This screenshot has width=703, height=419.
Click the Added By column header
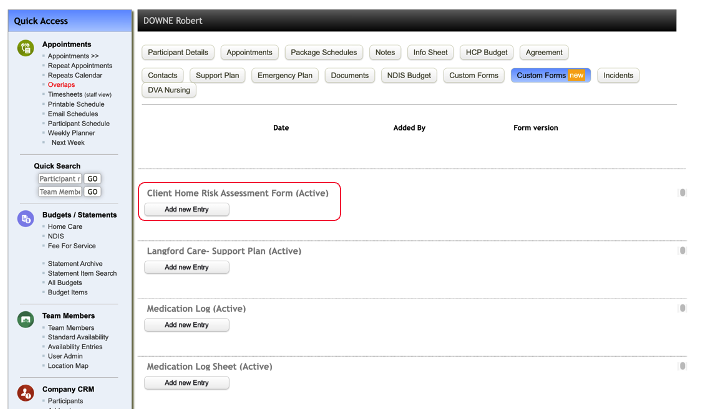point(409,128)
